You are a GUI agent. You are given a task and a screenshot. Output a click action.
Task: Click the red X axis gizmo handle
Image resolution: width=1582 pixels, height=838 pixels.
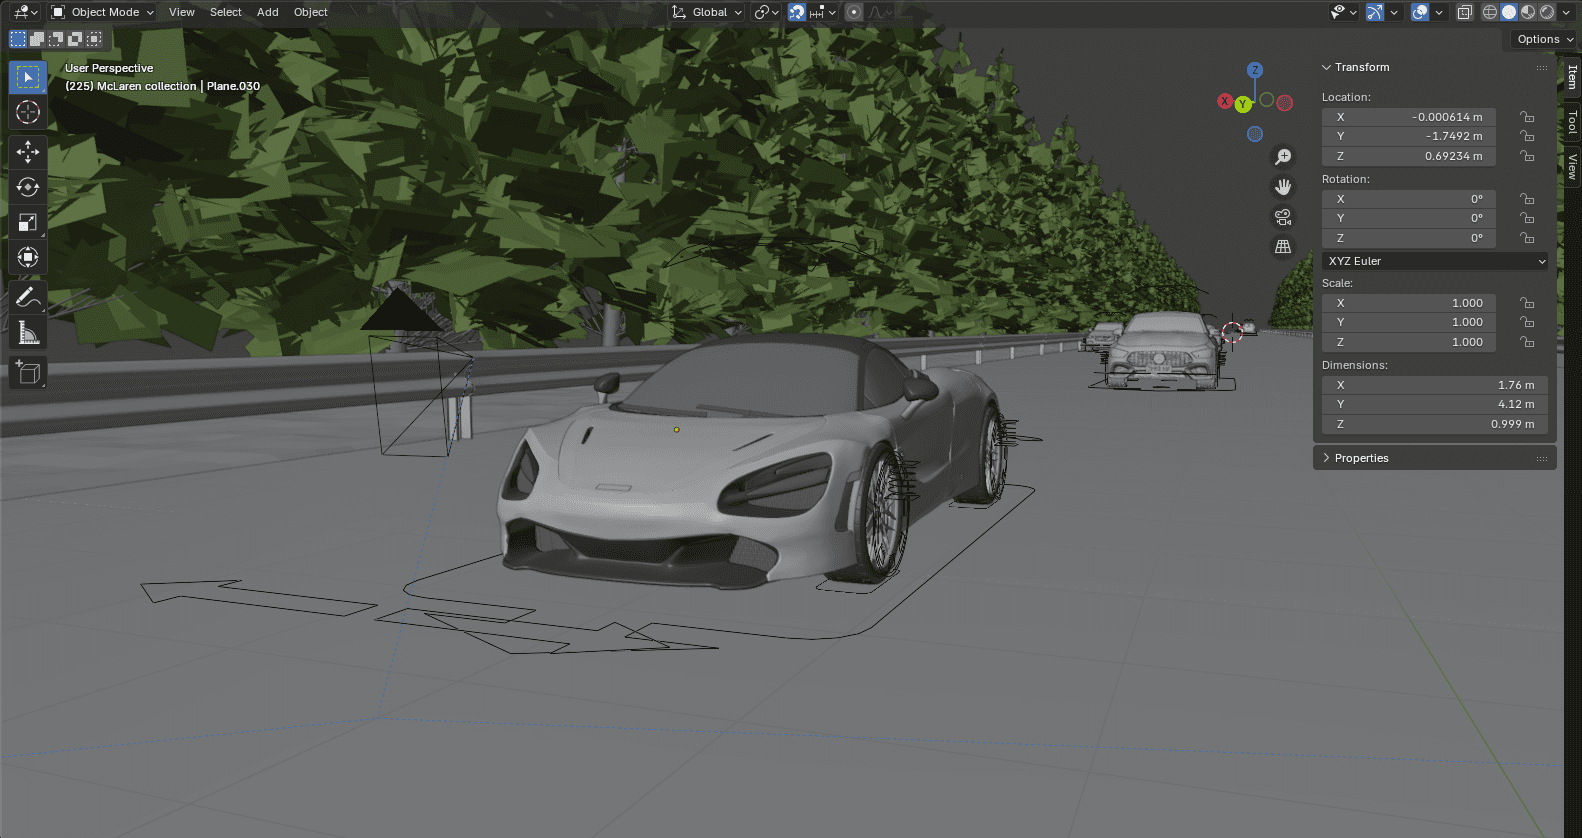click(1224, 101)
